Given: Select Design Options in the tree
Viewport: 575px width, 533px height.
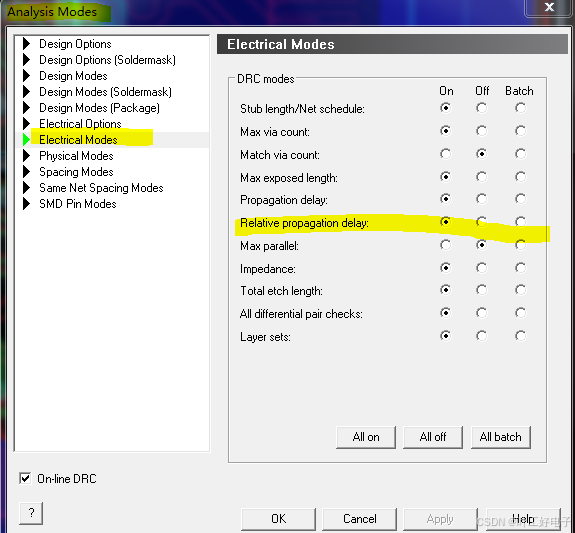Looking at the screenshot, I should click(75, 44).
